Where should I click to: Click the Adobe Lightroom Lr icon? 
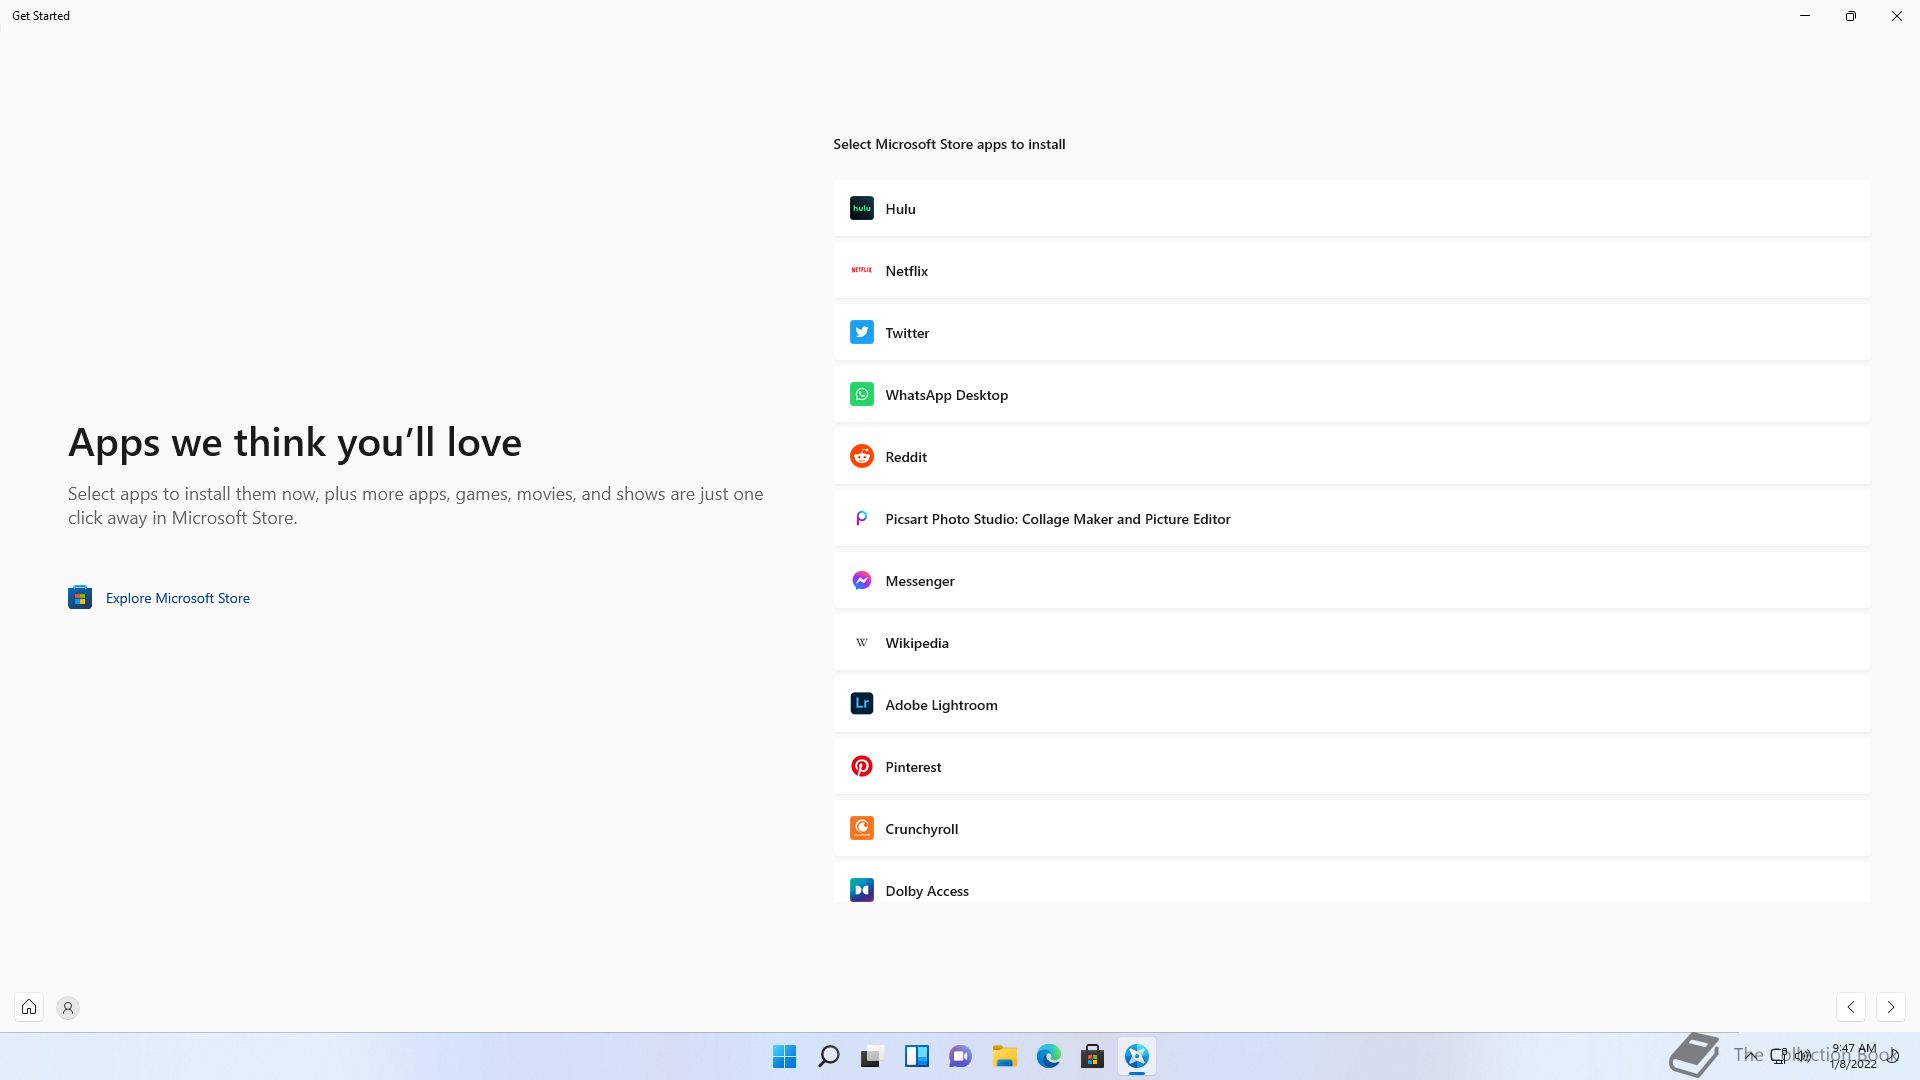861,704
